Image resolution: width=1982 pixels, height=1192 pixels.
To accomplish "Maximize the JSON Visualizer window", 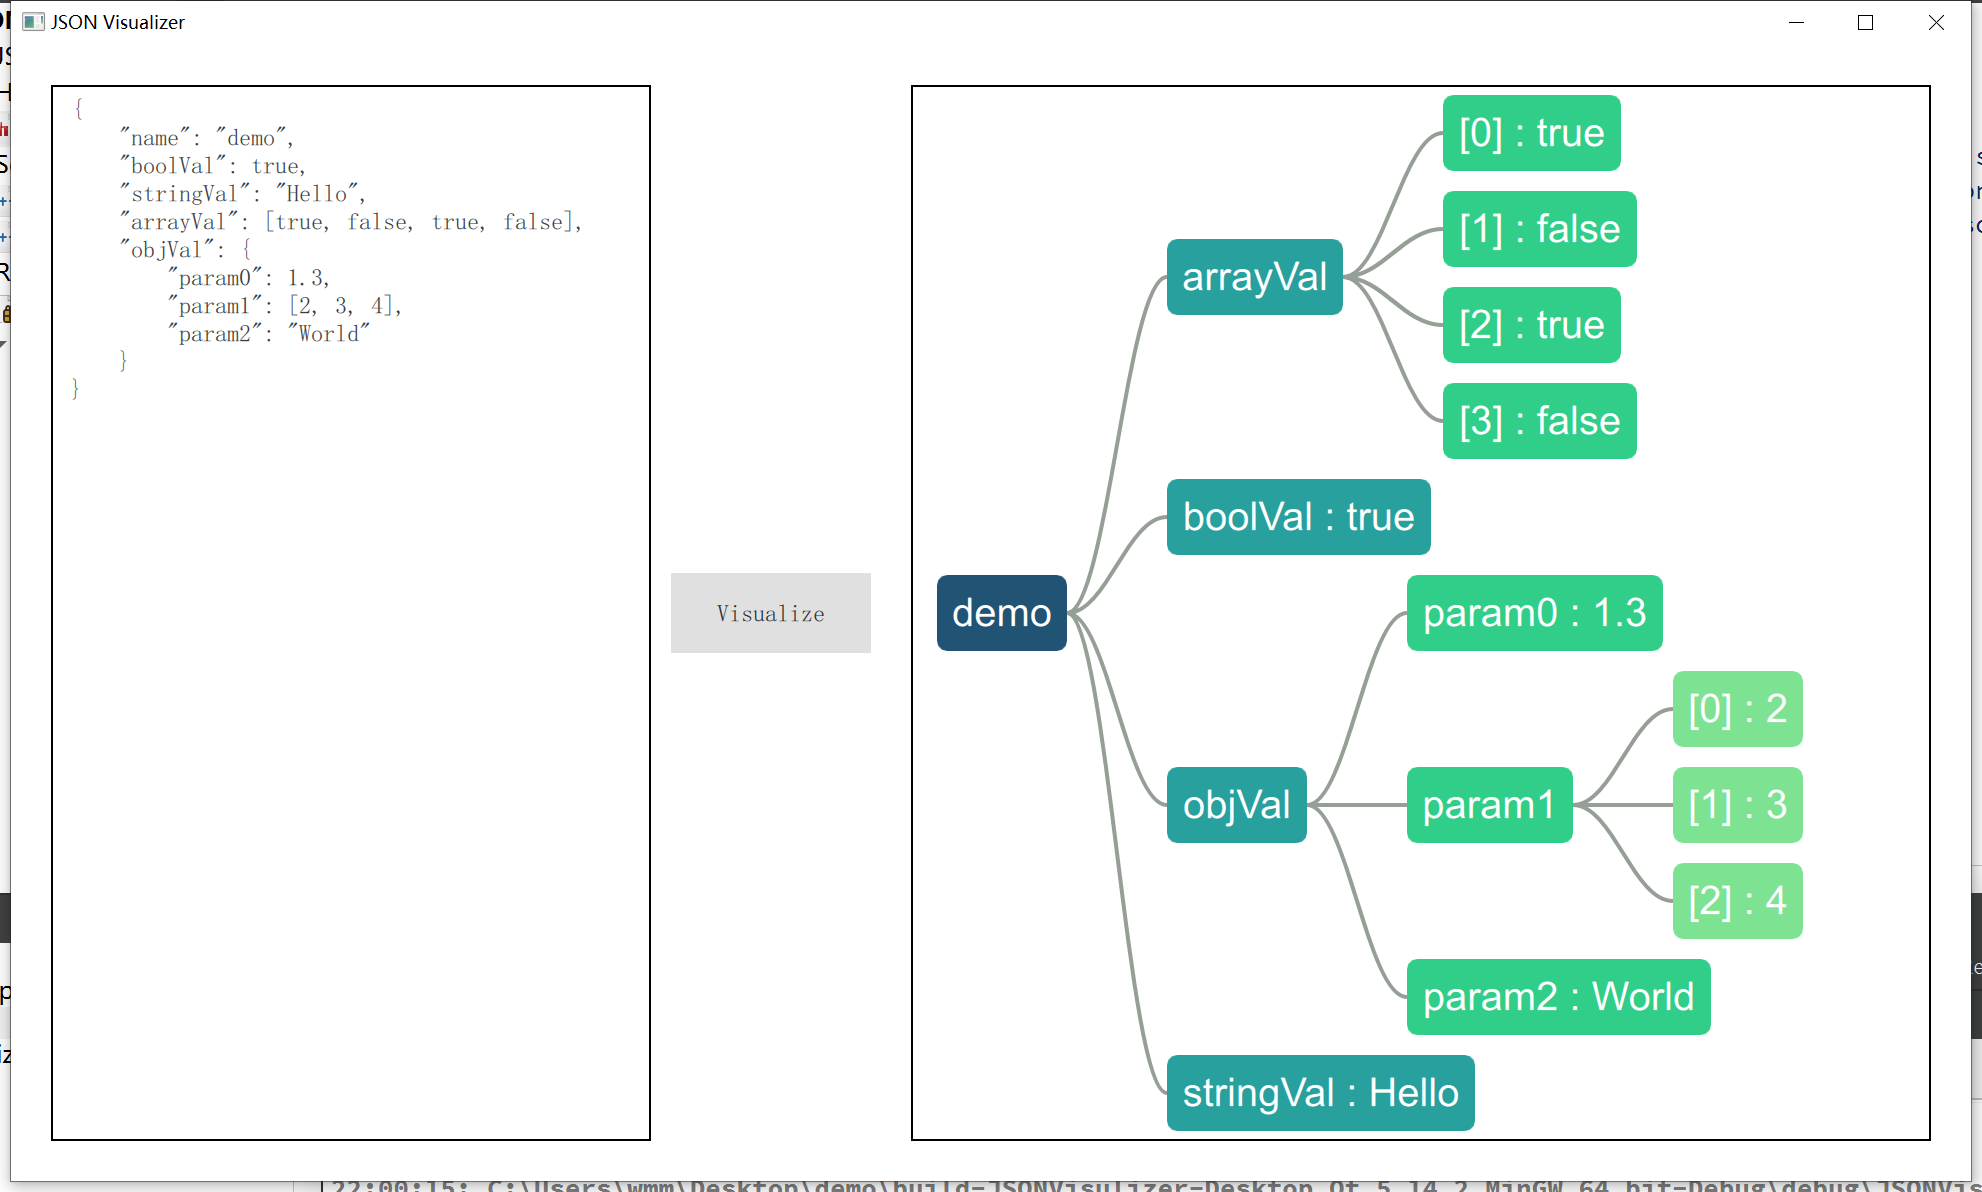I will (1865, 22).
